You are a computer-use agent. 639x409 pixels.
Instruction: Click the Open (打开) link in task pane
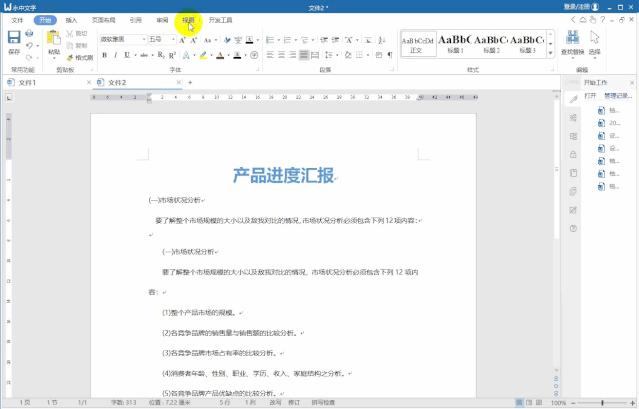click(x=590, y=95)
